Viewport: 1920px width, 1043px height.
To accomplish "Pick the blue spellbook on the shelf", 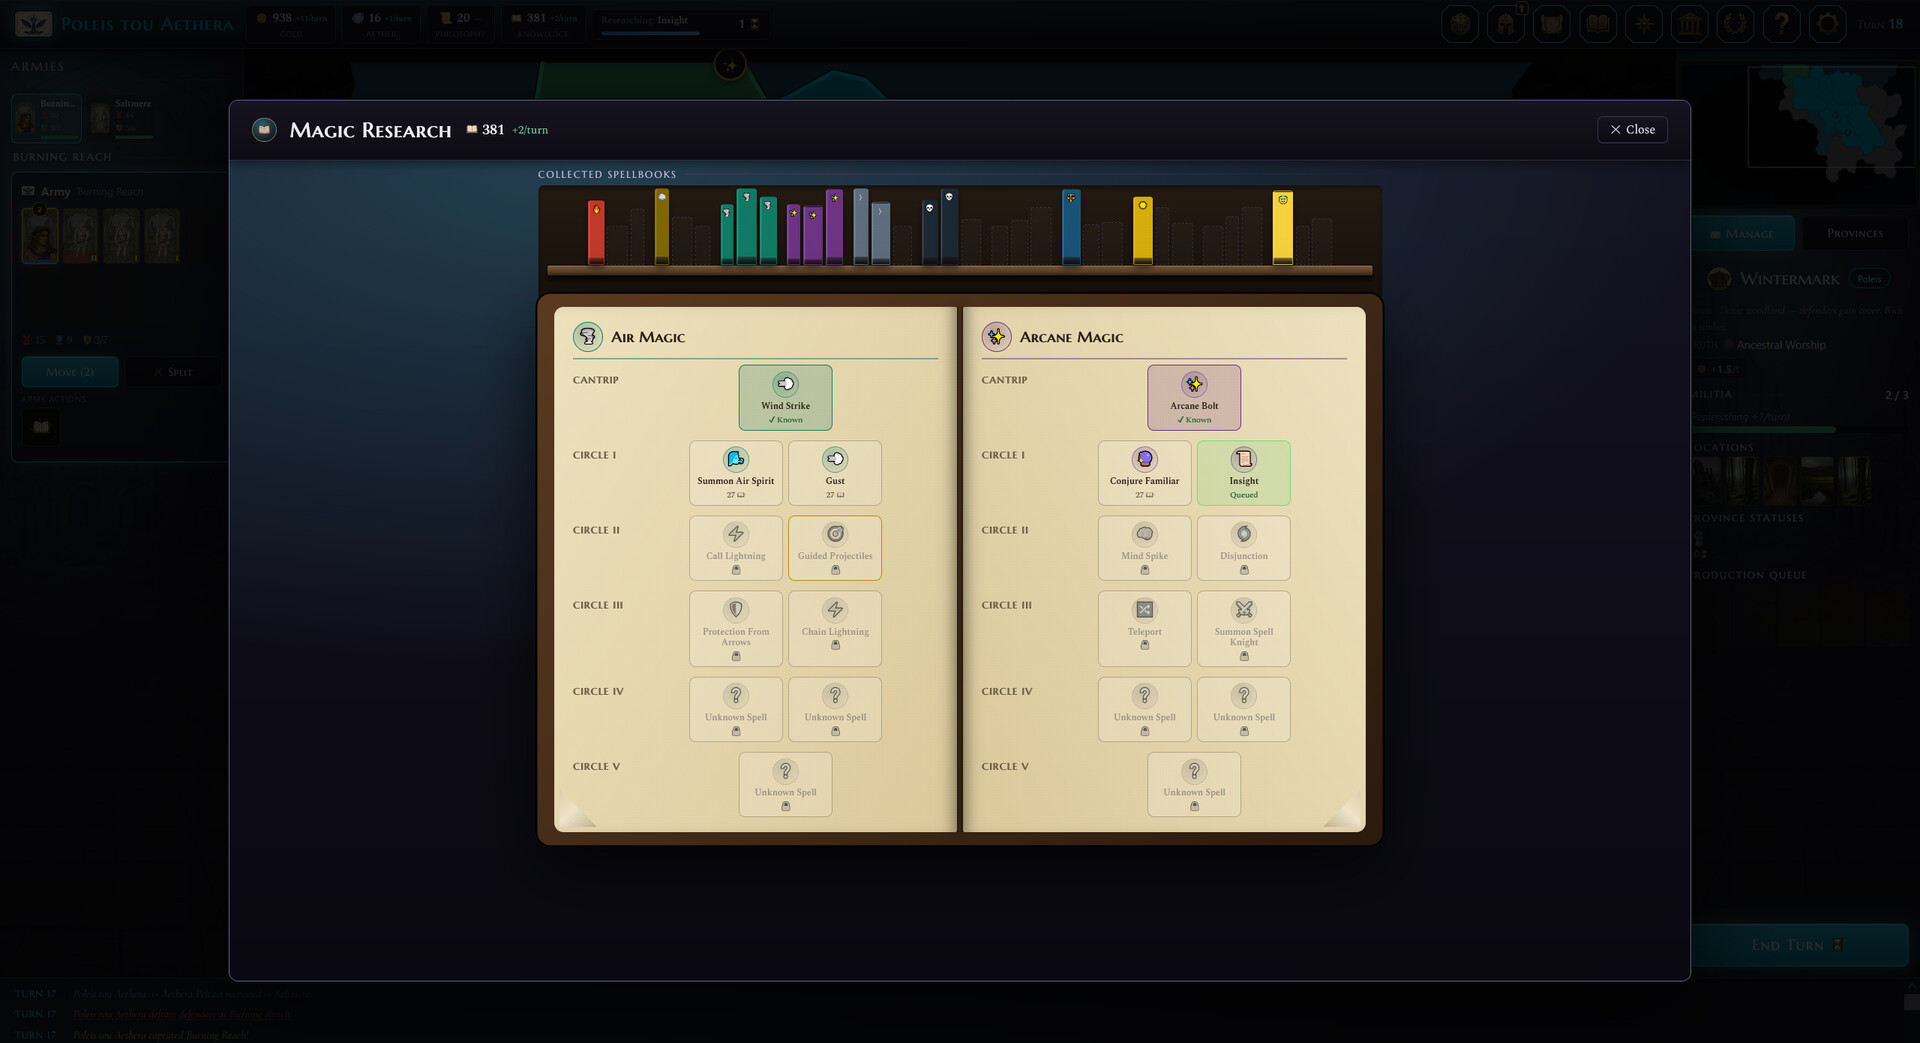I will [x=1071, y=227].
